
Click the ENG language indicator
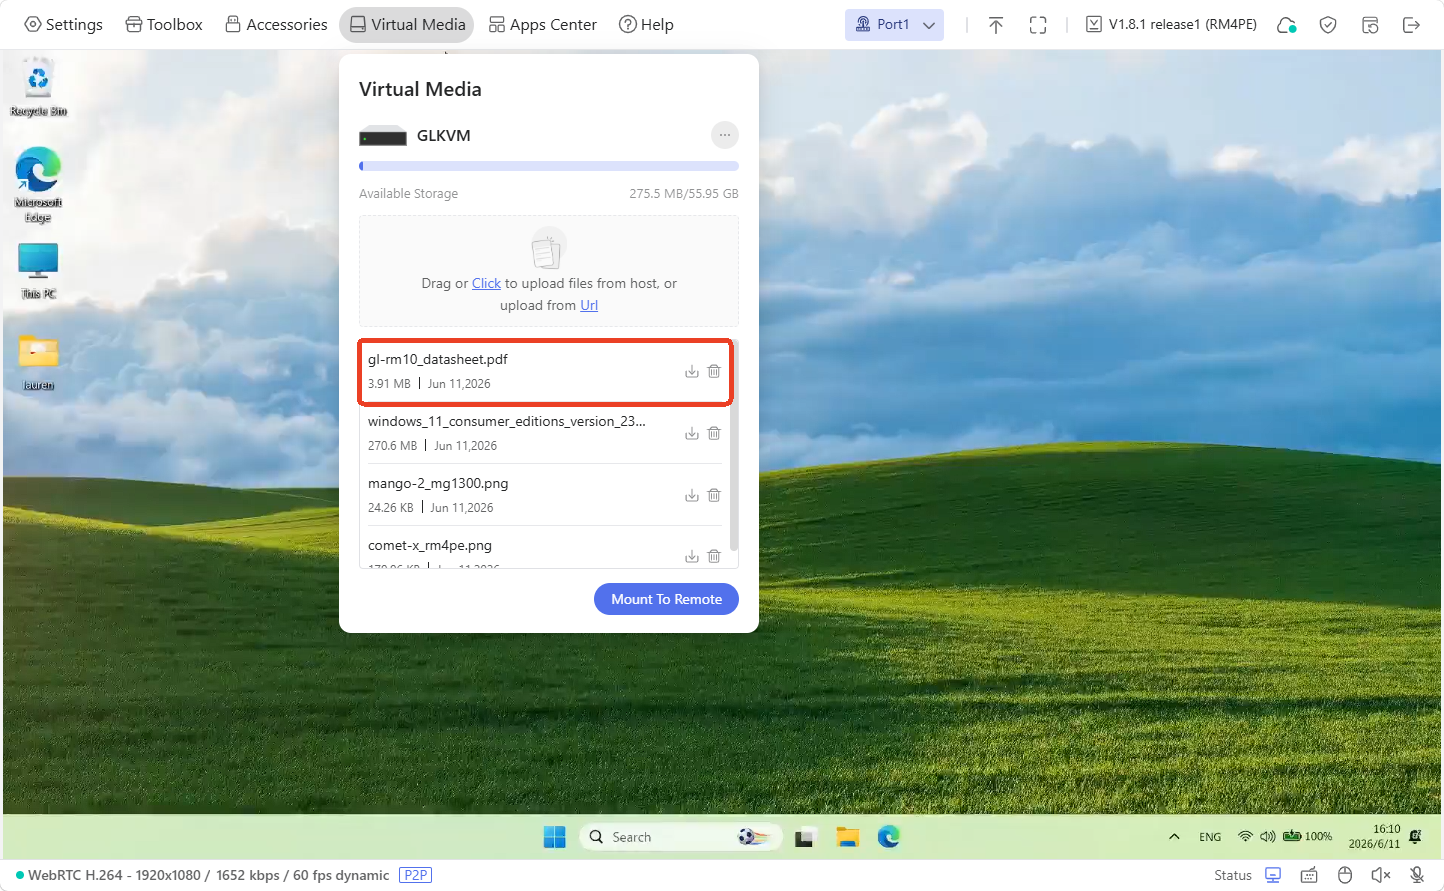(1210, 837)
